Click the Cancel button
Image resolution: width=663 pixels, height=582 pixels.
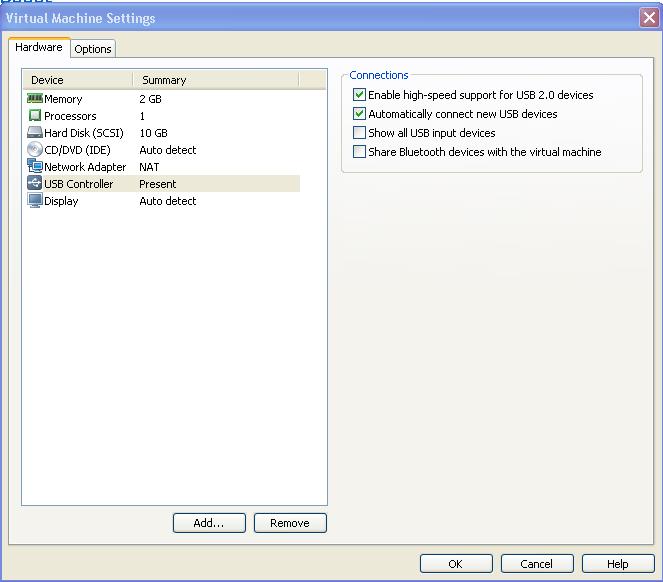coord(537,564)
